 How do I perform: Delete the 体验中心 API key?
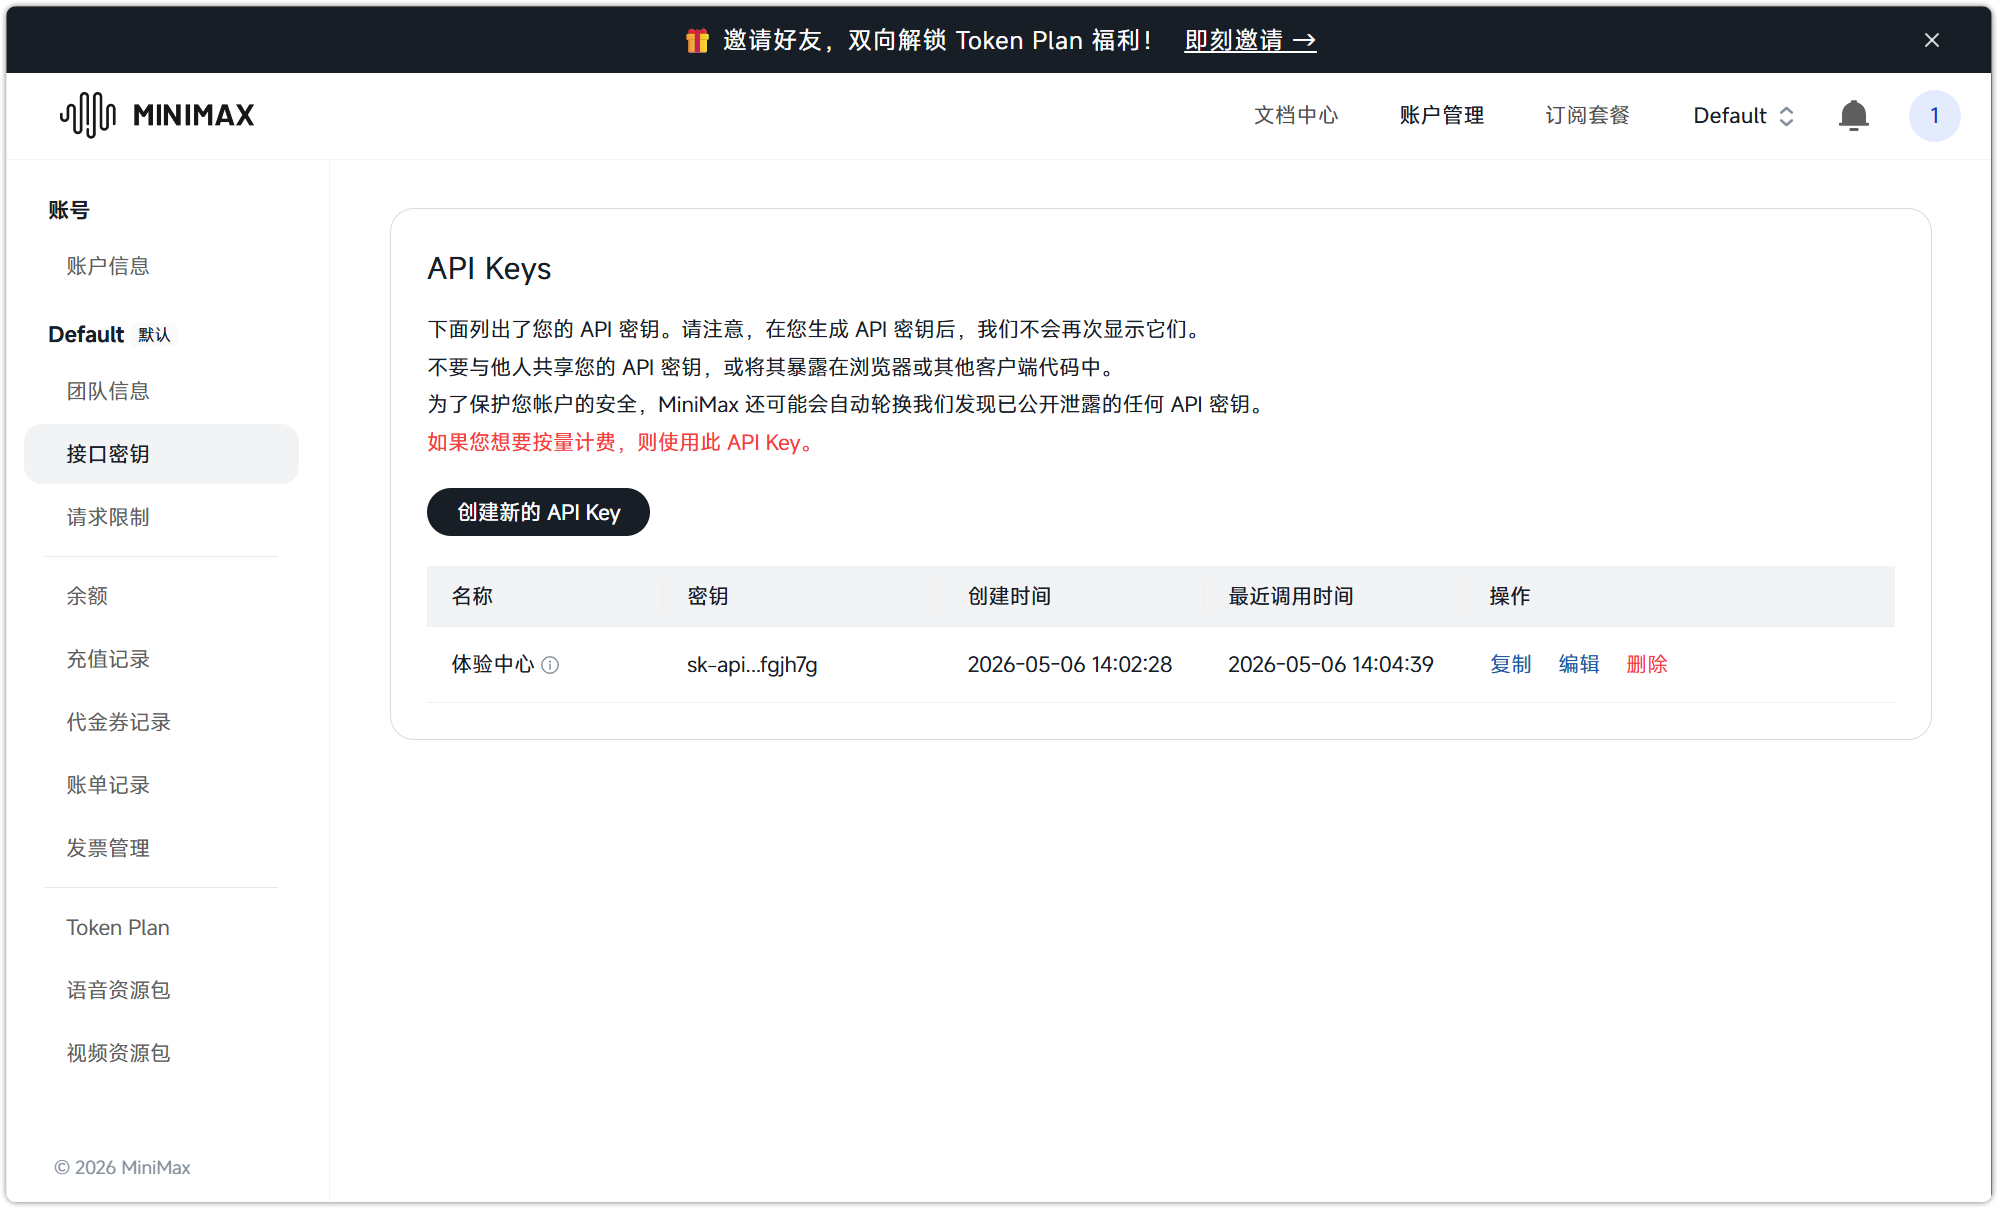pyautogui.click(x=1647, y=664)
